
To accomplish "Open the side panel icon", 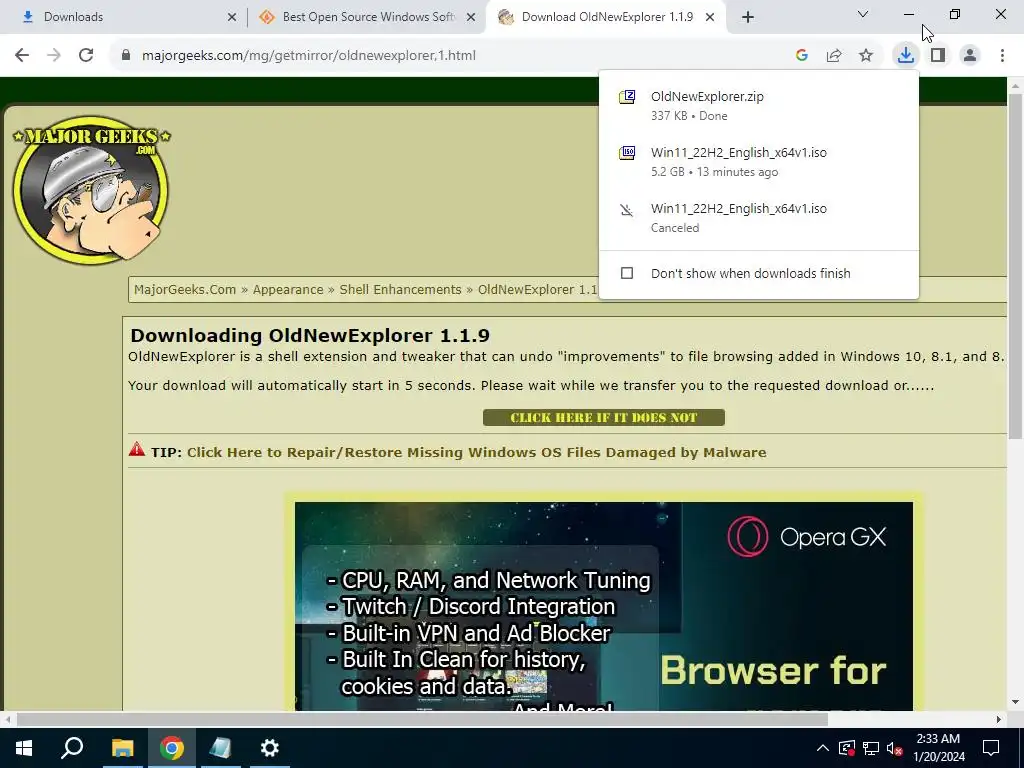I will (938, 56).
